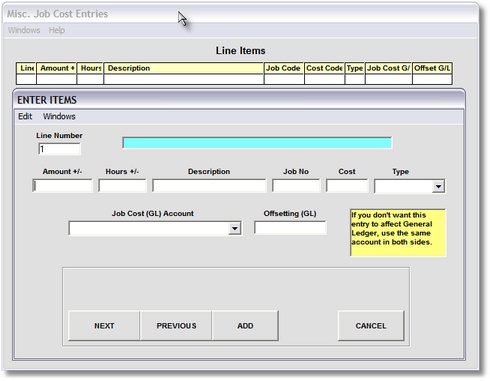Select the Description column header in Line Items
The image size is (490, 381).
[184, 68]
